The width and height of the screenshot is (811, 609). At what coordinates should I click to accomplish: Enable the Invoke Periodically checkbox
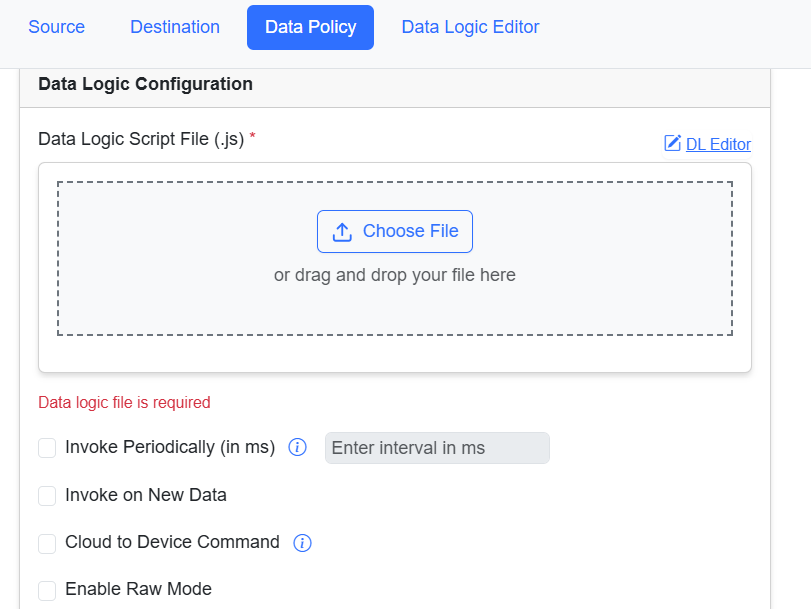(47, 448)
